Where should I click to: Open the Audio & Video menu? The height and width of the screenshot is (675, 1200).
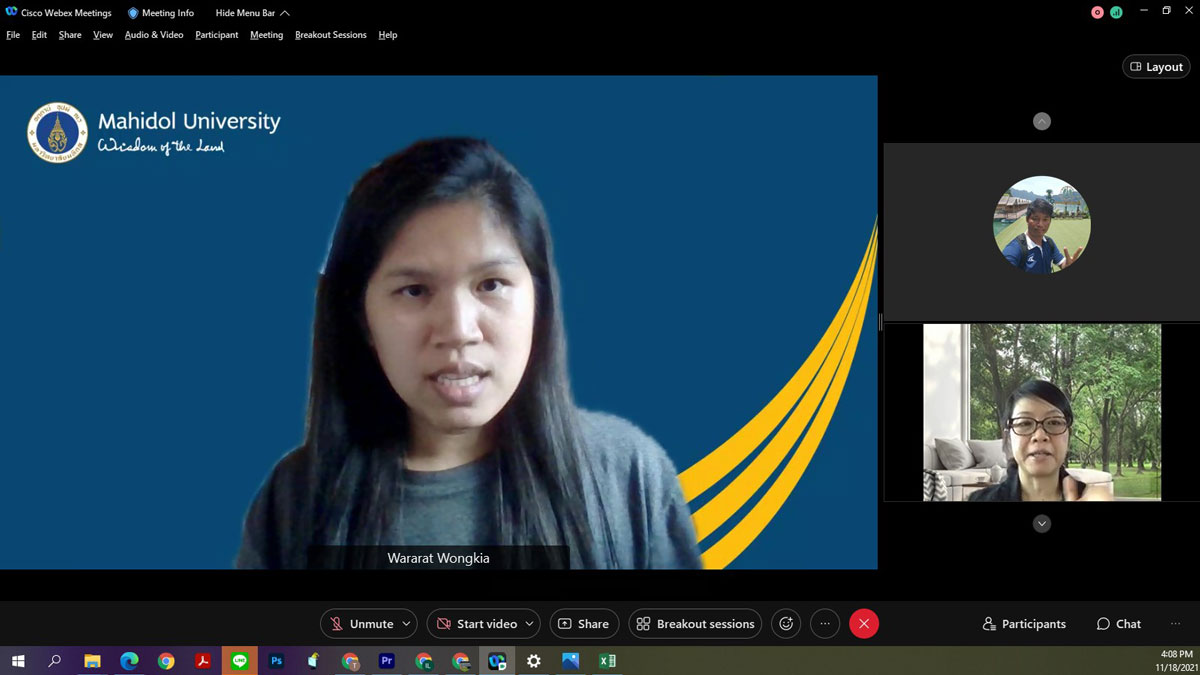click(x=154, y=35)
